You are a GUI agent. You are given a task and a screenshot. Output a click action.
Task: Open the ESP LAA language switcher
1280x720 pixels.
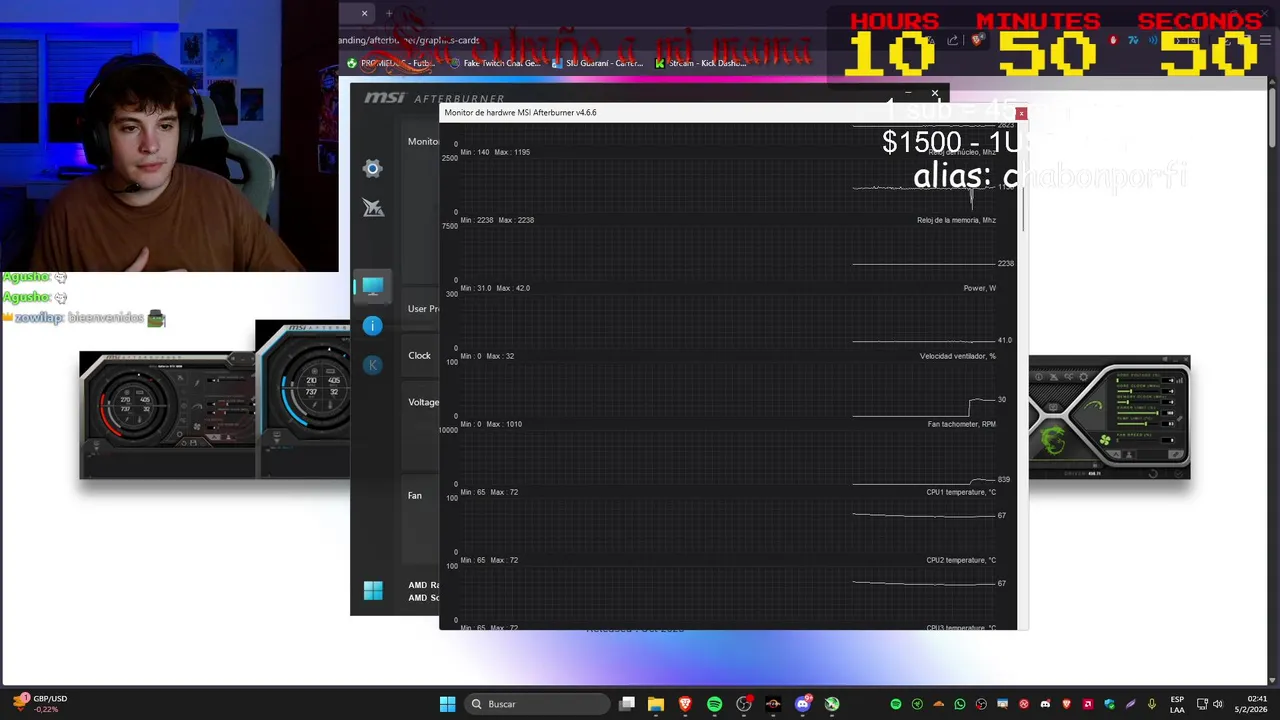tap(1177, 704)
